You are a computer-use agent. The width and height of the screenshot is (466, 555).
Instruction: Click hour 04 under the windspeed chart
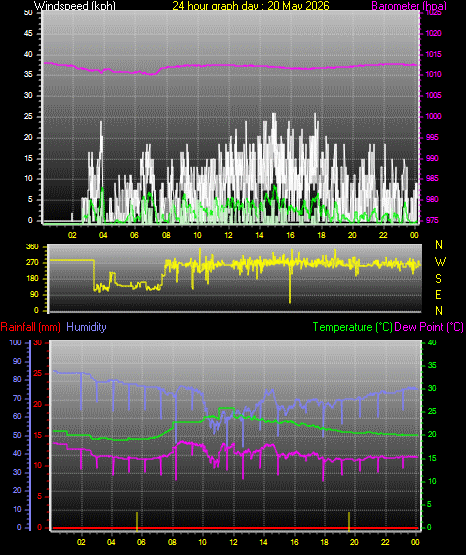[x=103, y=235]
